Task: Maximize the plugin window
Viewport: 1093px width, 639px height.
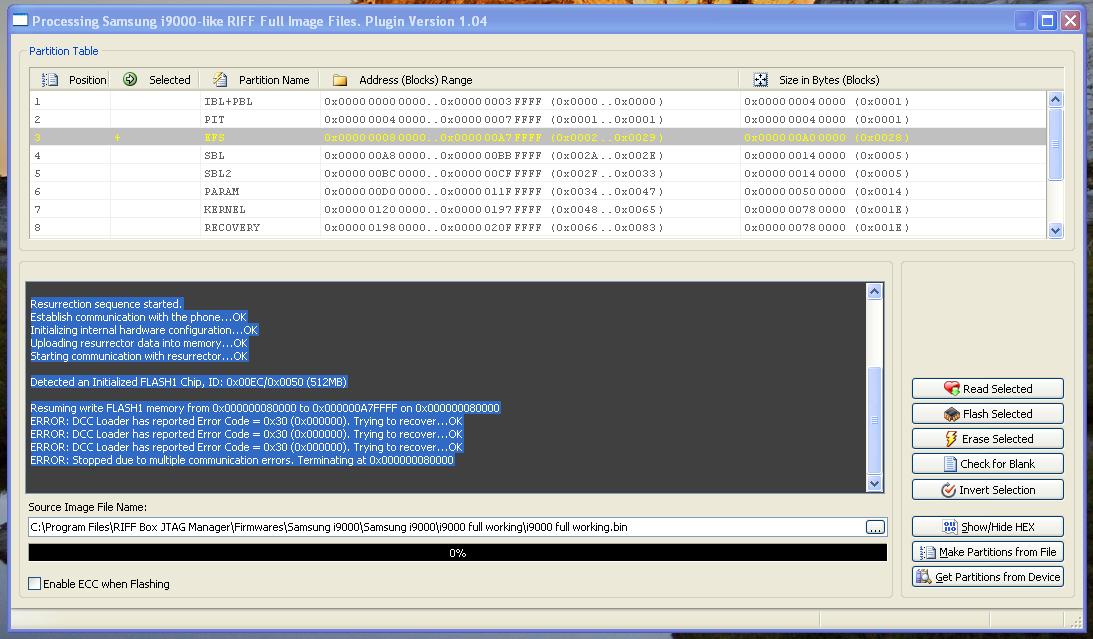Action: coord(1047,21)
